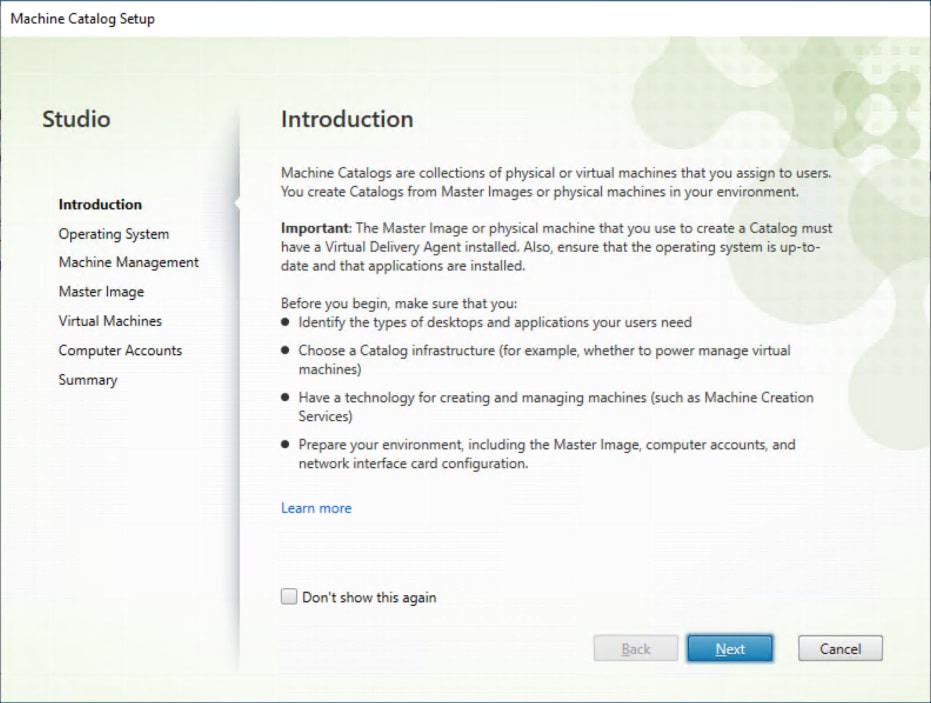Select the Introduction step in sidebar
This screenshot has height=703, width=931.
point(100,204)
